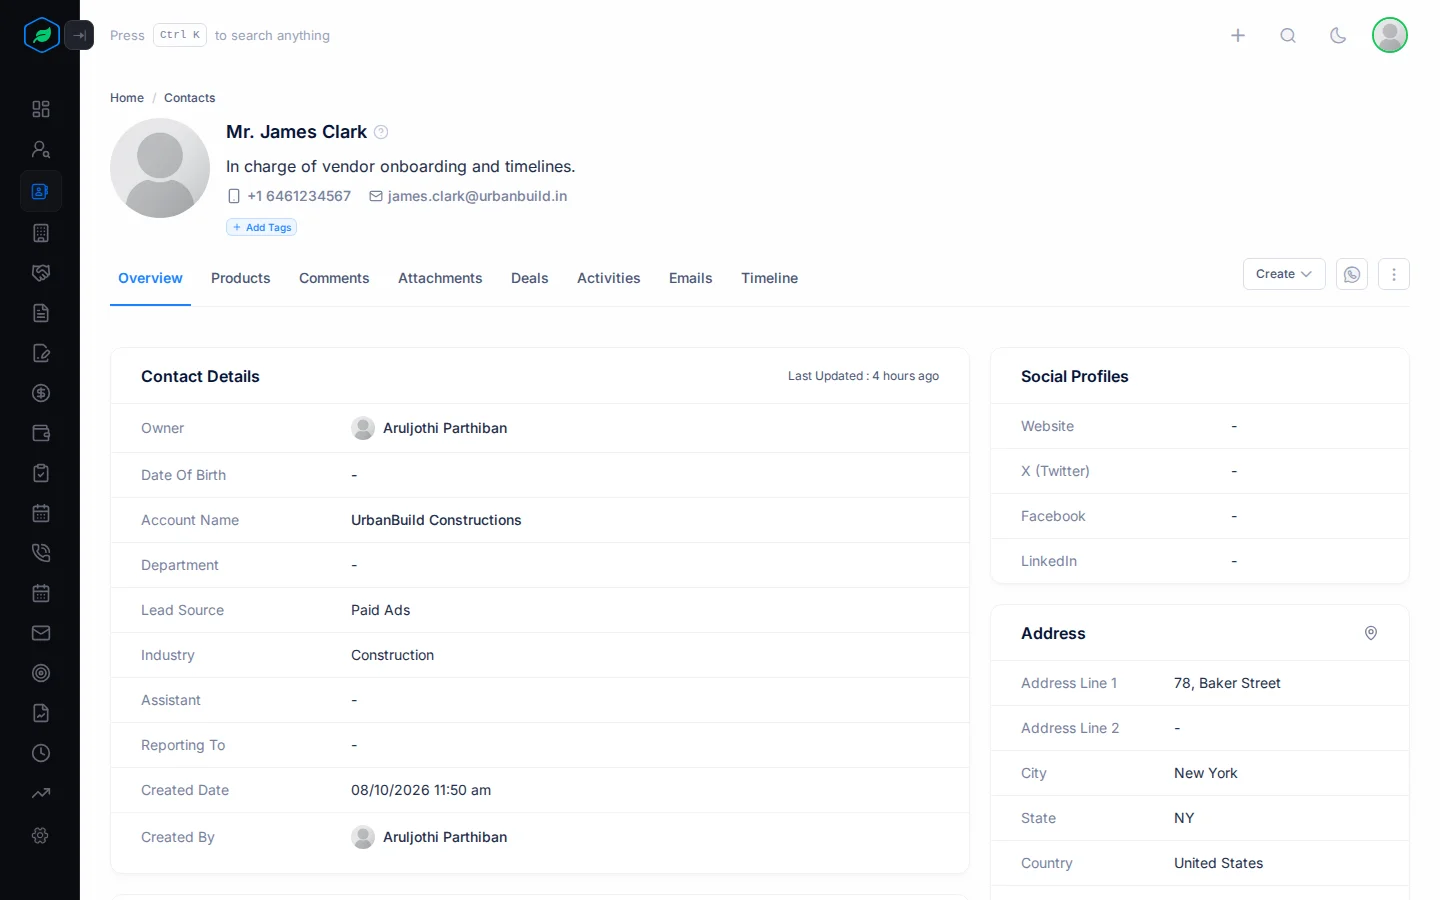Switch to the Emails tab
The image size is (1440, 900).
(691, 278)
